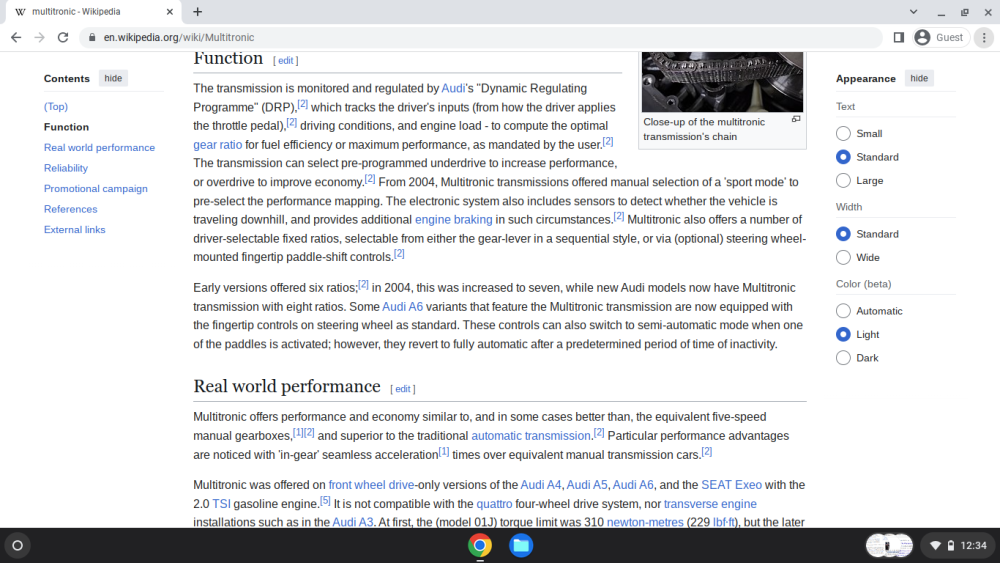Open the TSI link
1000x563 pixels.
tap(221, 504)
